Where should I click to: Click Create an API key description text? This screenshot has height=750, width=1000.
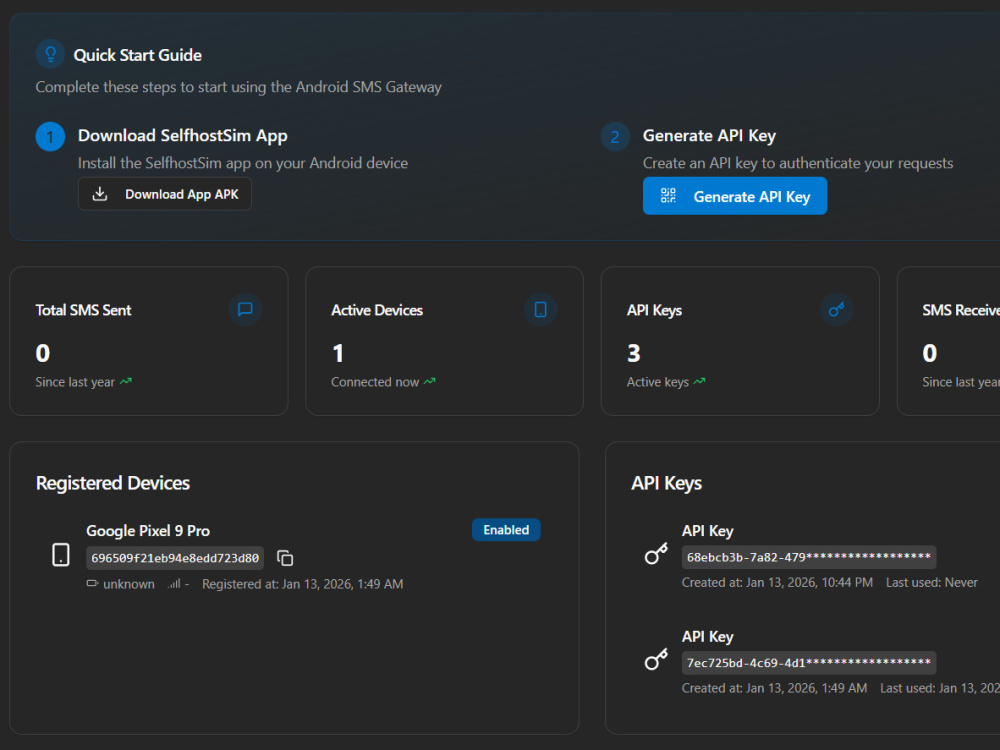pyautogui.click(x=798, y=163)
